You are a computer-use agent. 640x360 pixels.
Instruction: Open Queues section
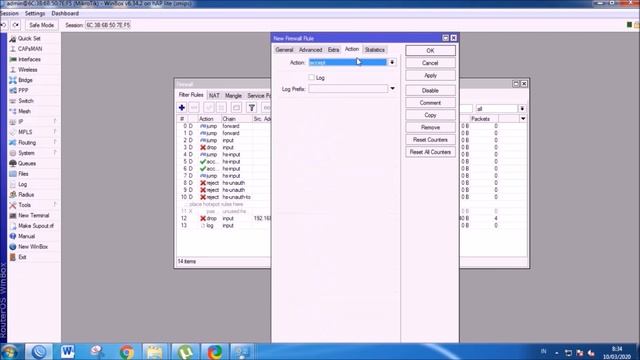(27, 163)
